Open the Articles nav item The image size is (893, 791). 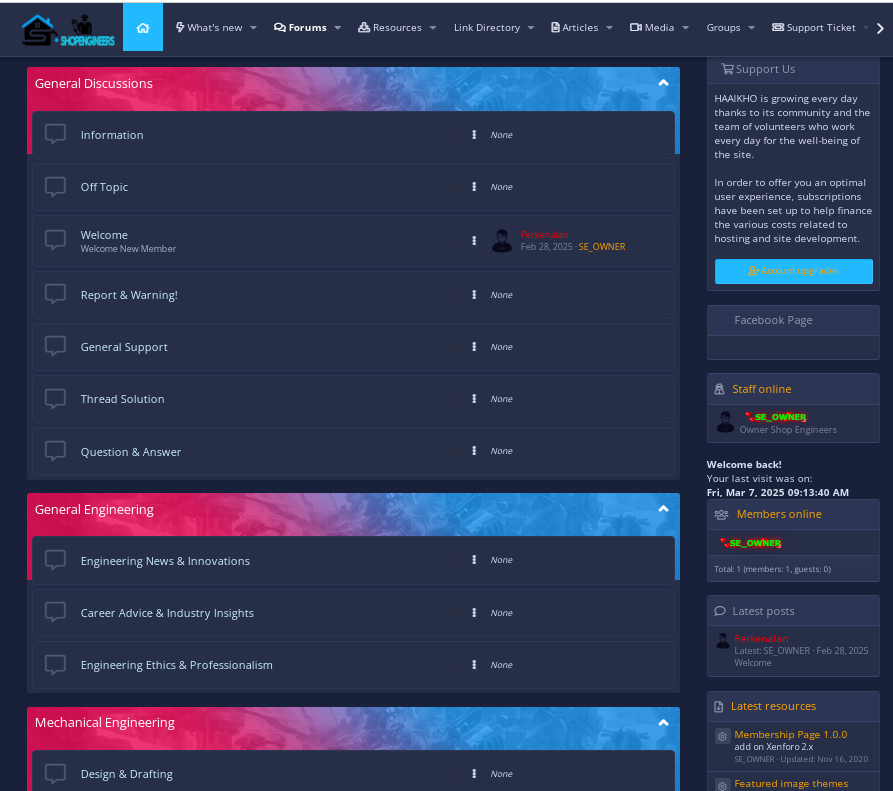pos(575,27)
